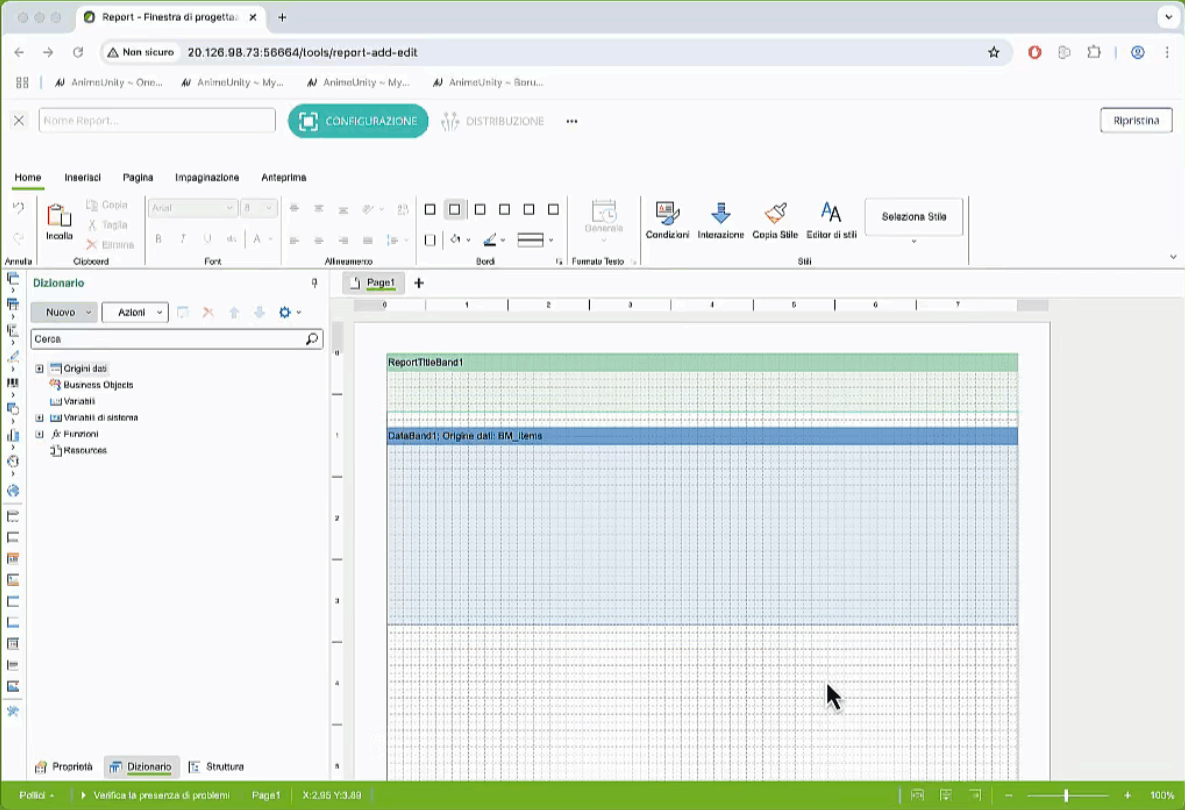Open the Dizionario gear settings dropdown
Screen dimensions: 1185x810
pos(289,312)
